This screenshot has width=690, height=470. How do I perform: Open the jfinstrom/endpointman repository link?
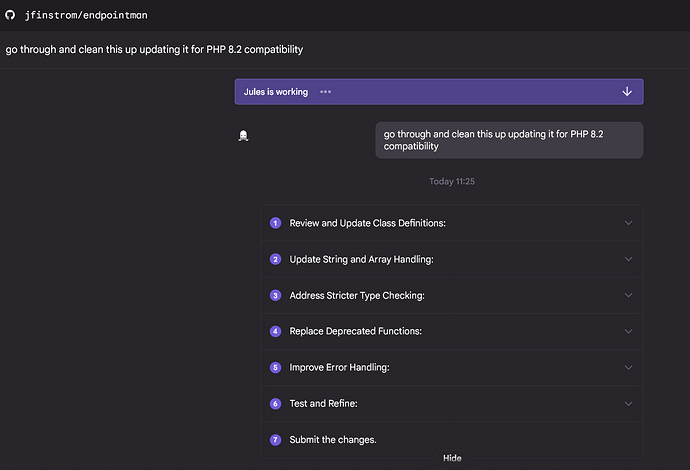(x=86, y=15)
